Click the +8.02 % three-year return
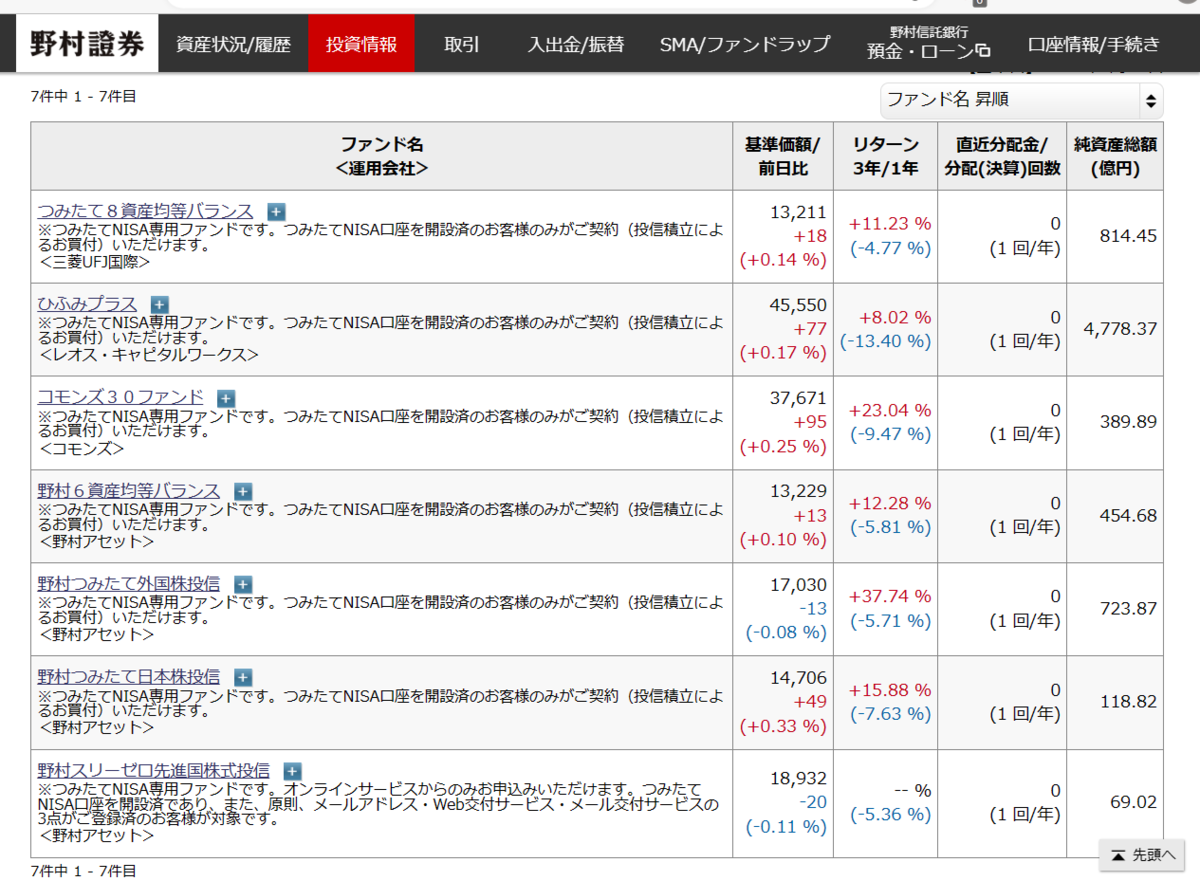 click(x=895, y=317)
